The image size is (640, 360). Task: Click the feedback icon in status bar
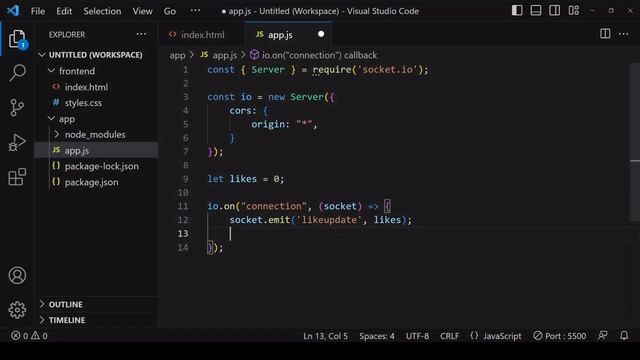pos(602,336)
